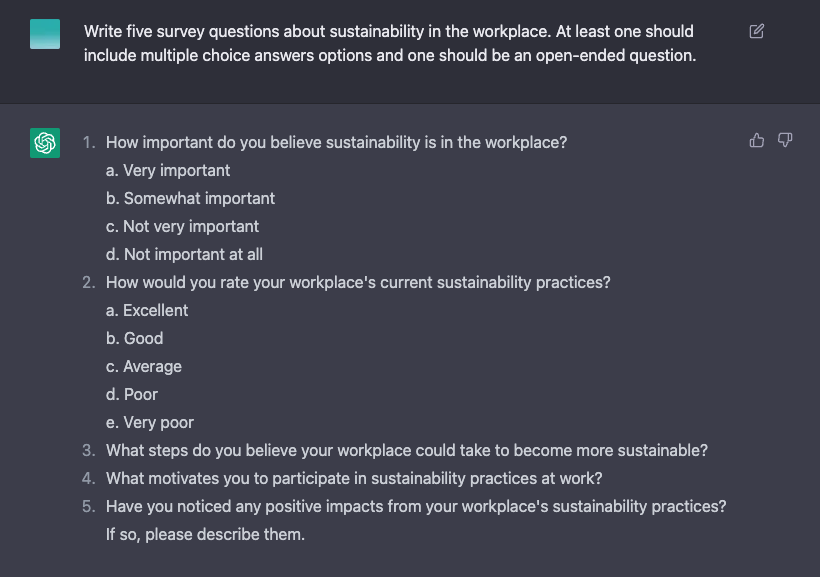Click the 'b. Somewhat important' option
The height and width of the screenshot is (577, 820).
click(190, 198)
